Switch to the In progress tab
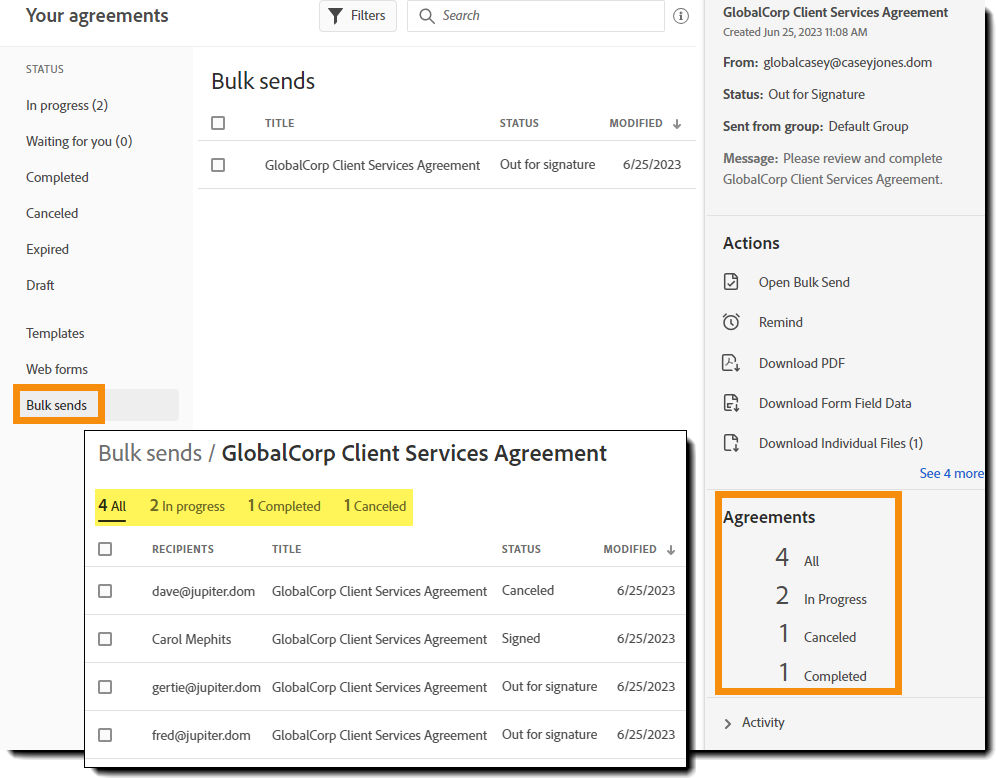The width and height of the screenshot is (996, 778). 186,506
